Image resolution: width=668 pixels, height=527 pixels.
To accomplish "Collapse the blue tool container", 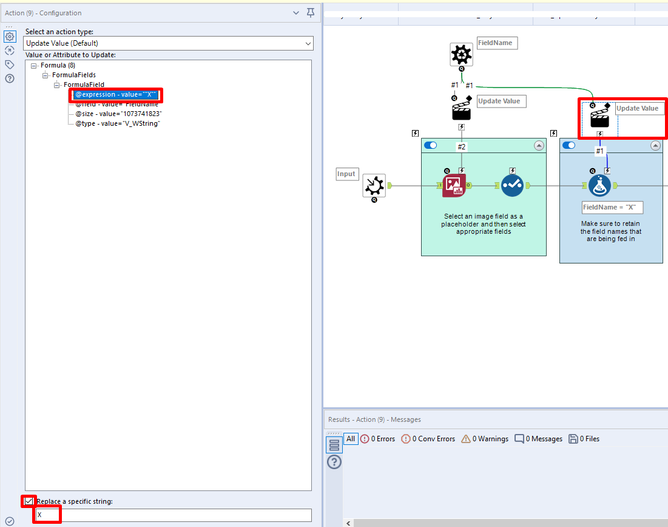I will click(x=655, y=146).
